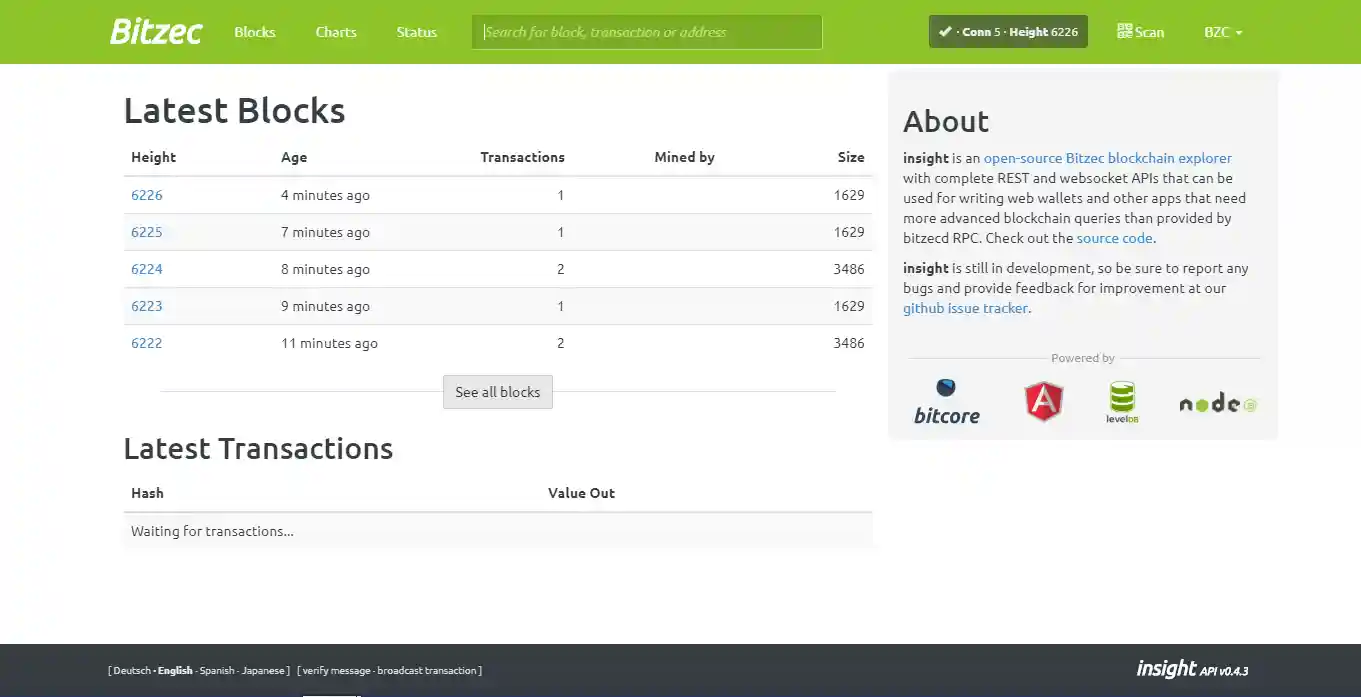Click the '11 minutes ago' age cell
Image resolution: width=1361 pixels, height=697 pixels.
(x=329, y=343)
